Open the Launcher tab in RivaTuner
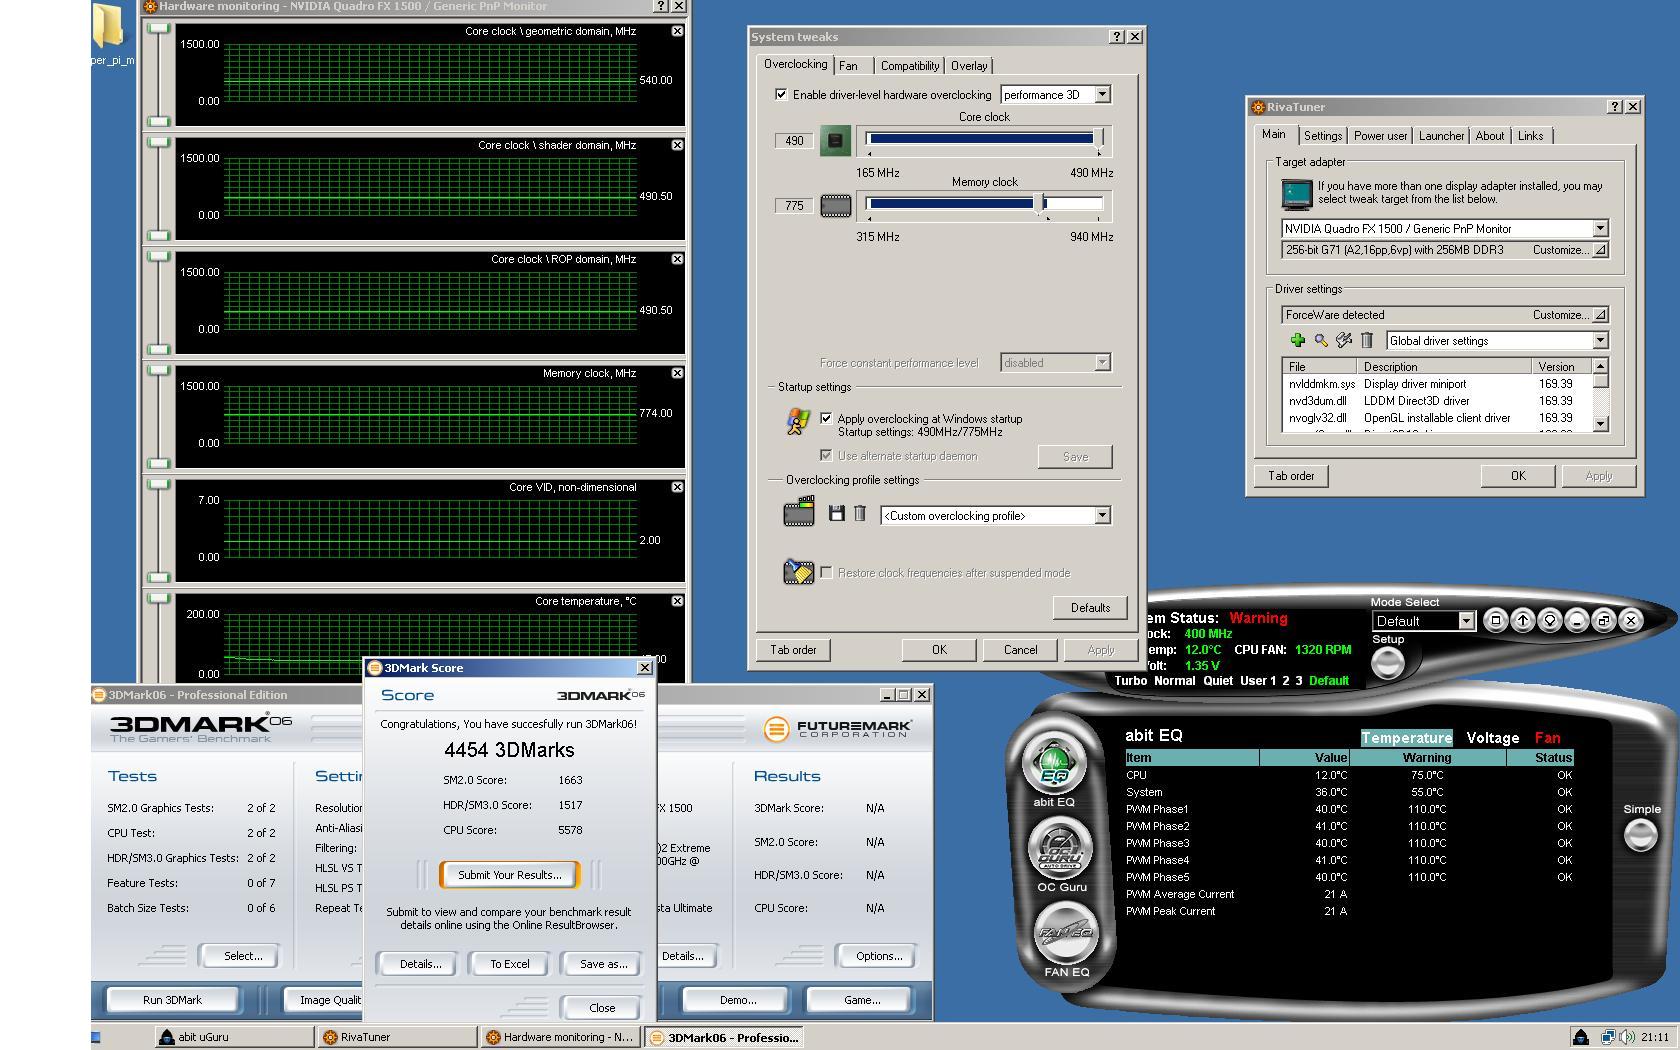This screenshot has width=1680, height=1050. point(1441,136)
